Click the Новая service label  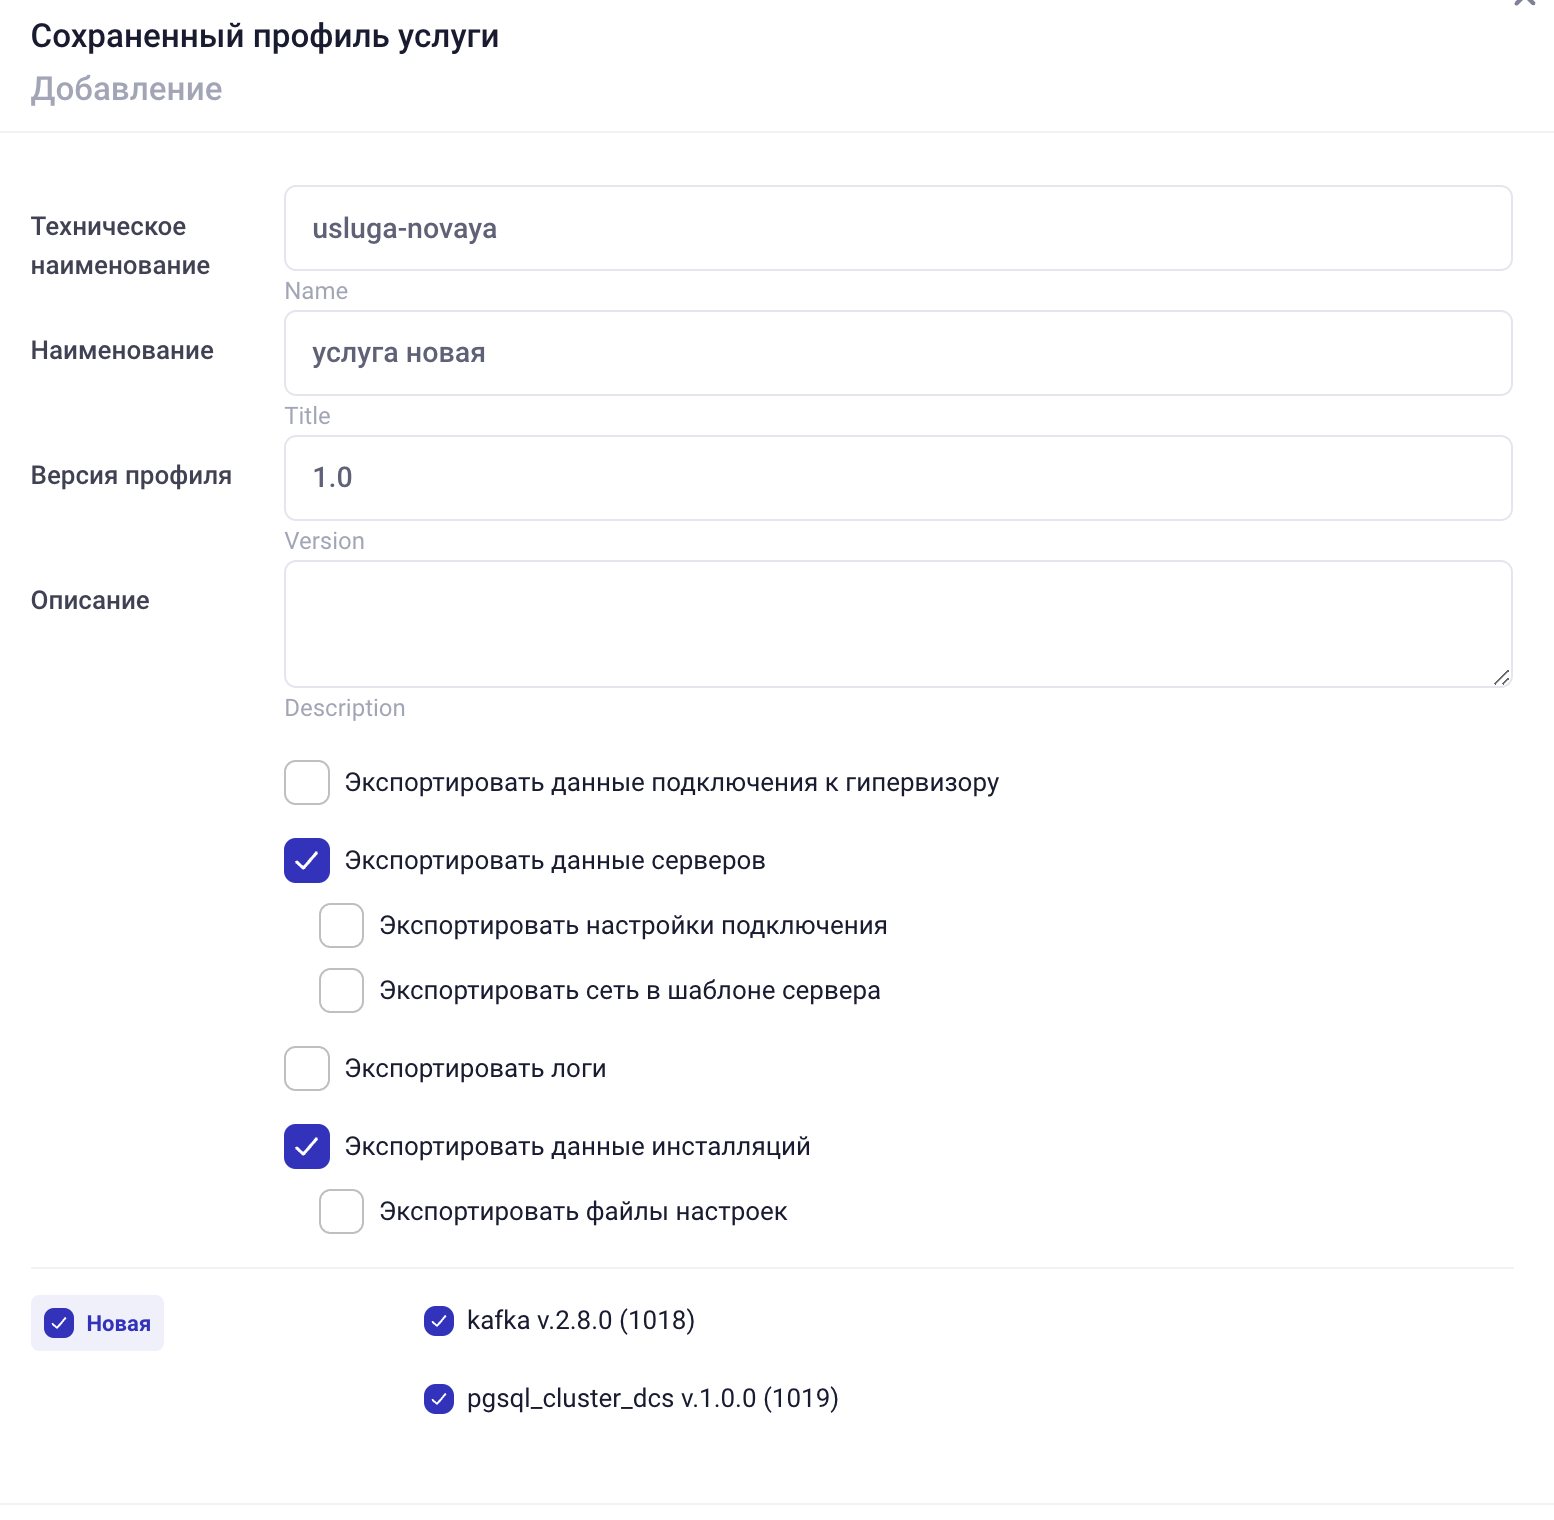click(x=118, y=1324)
